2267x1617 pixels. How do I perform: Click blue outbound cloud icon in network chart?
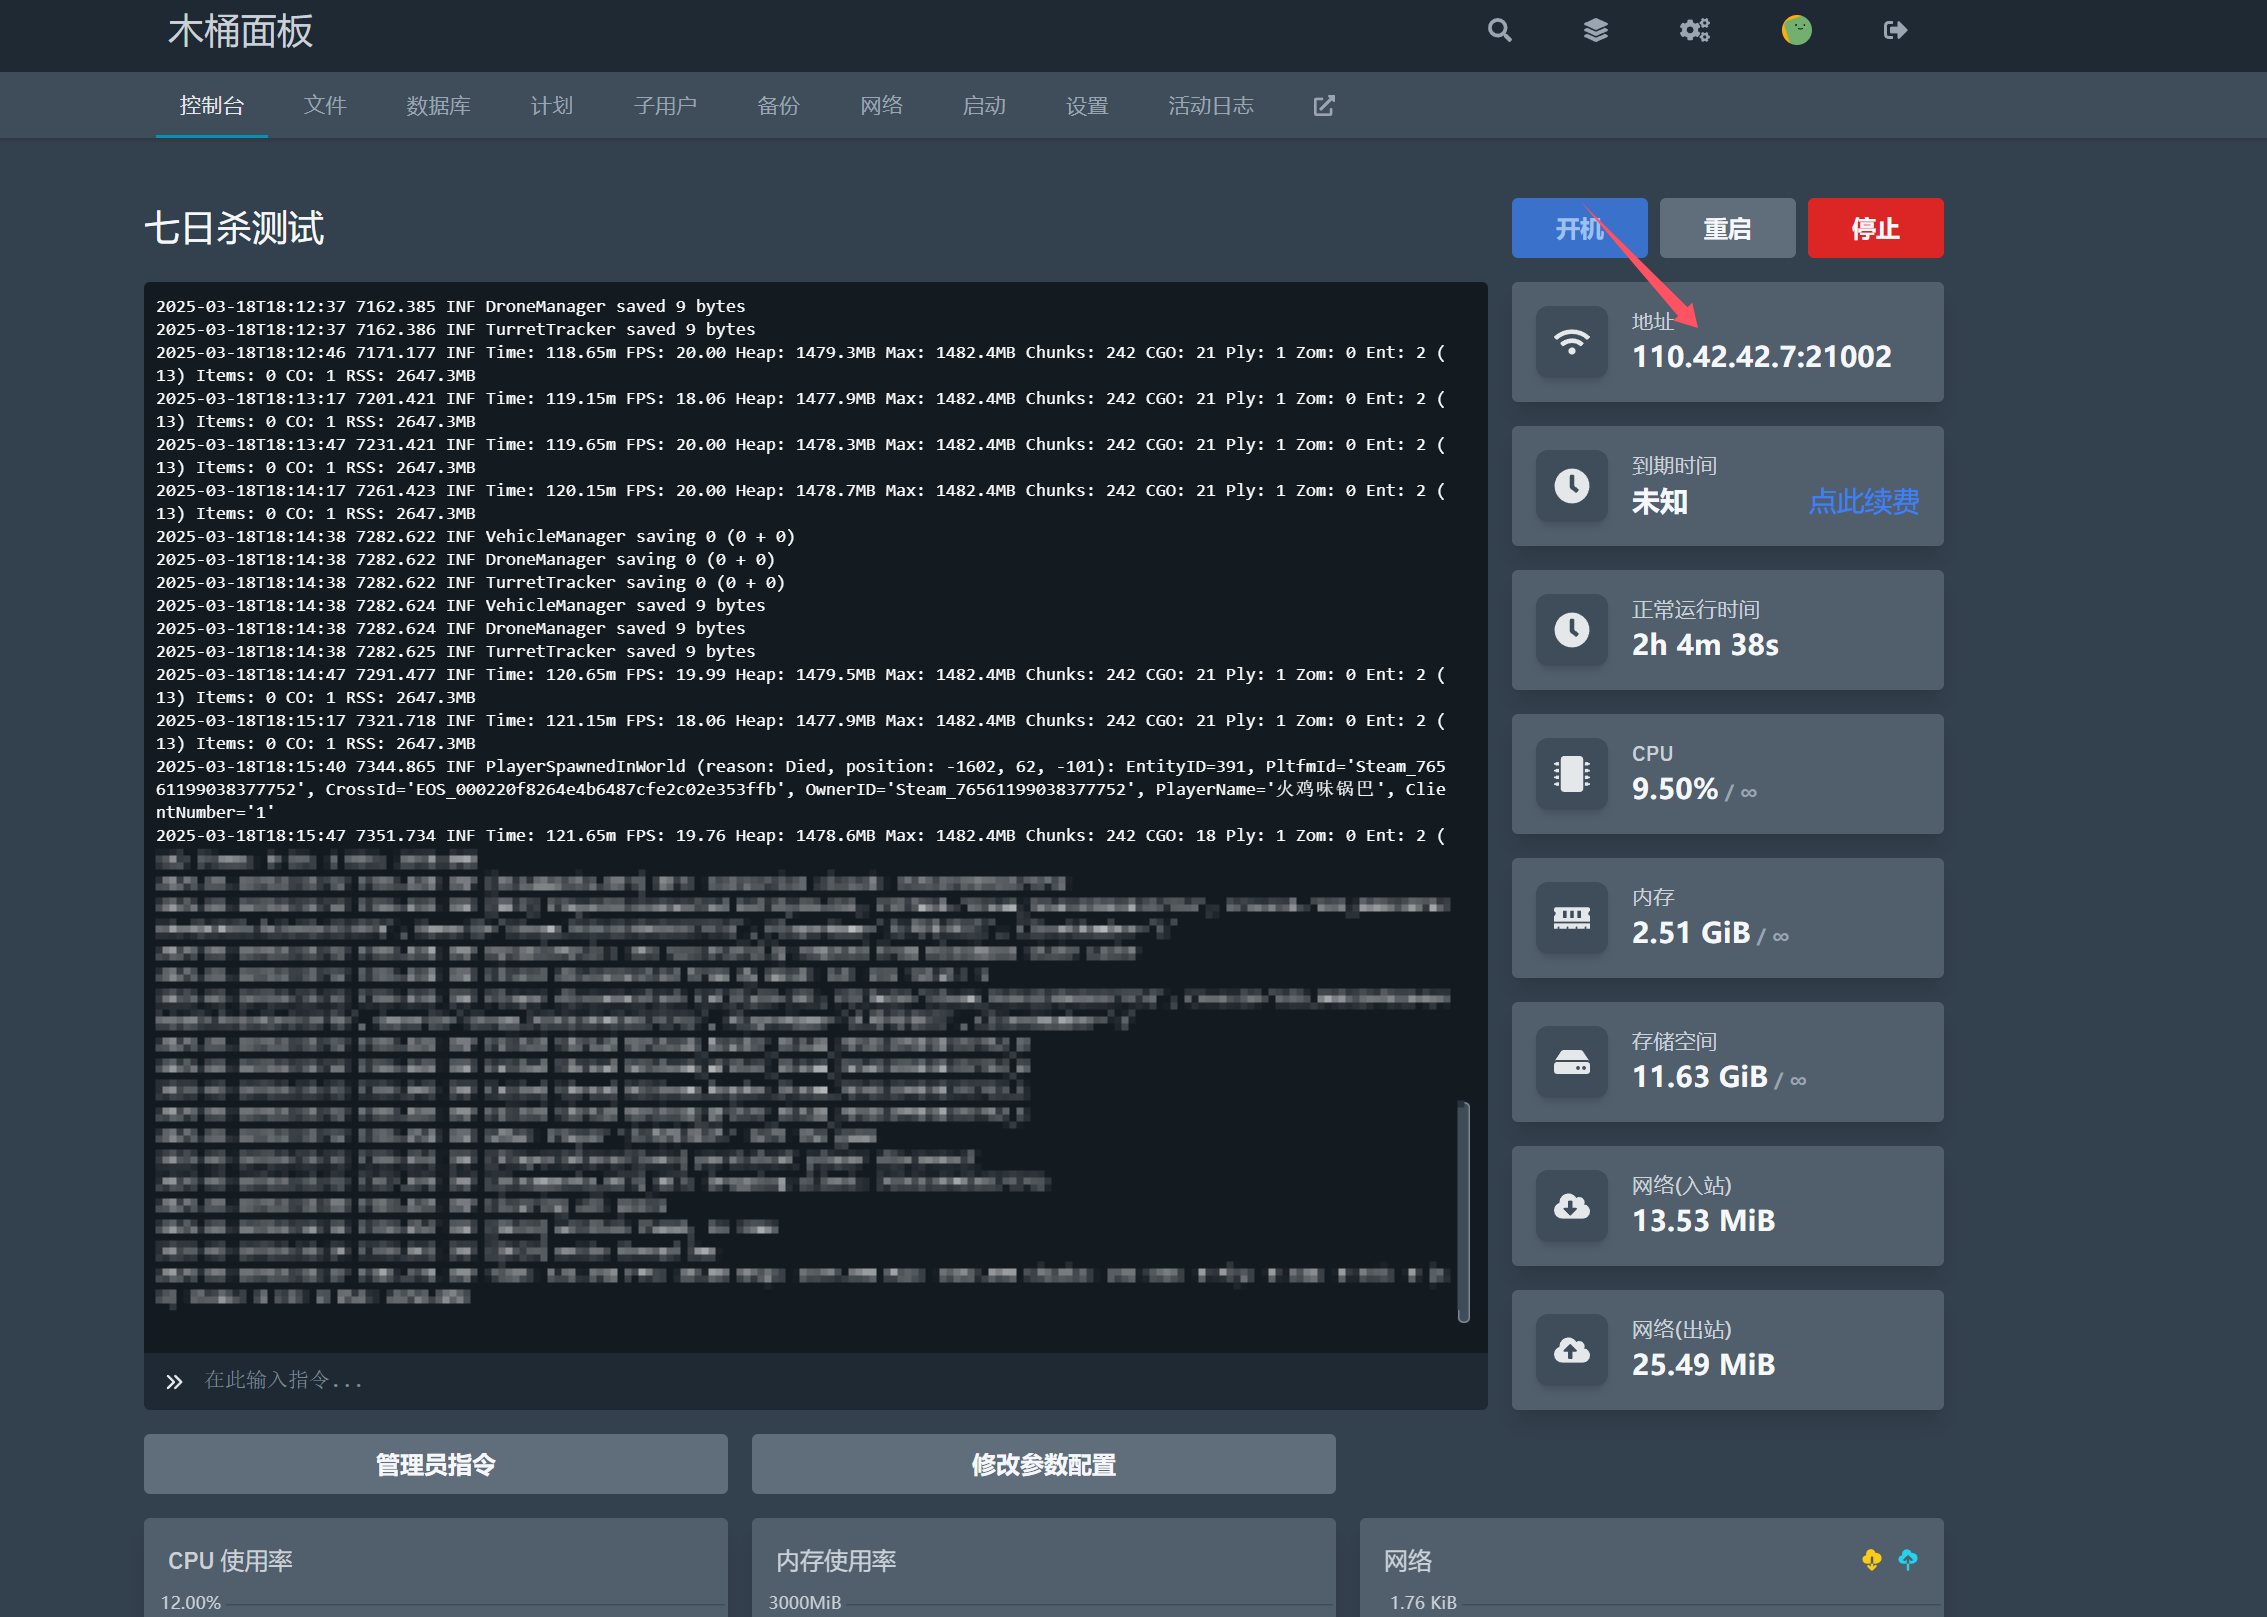point(1908,1559)
